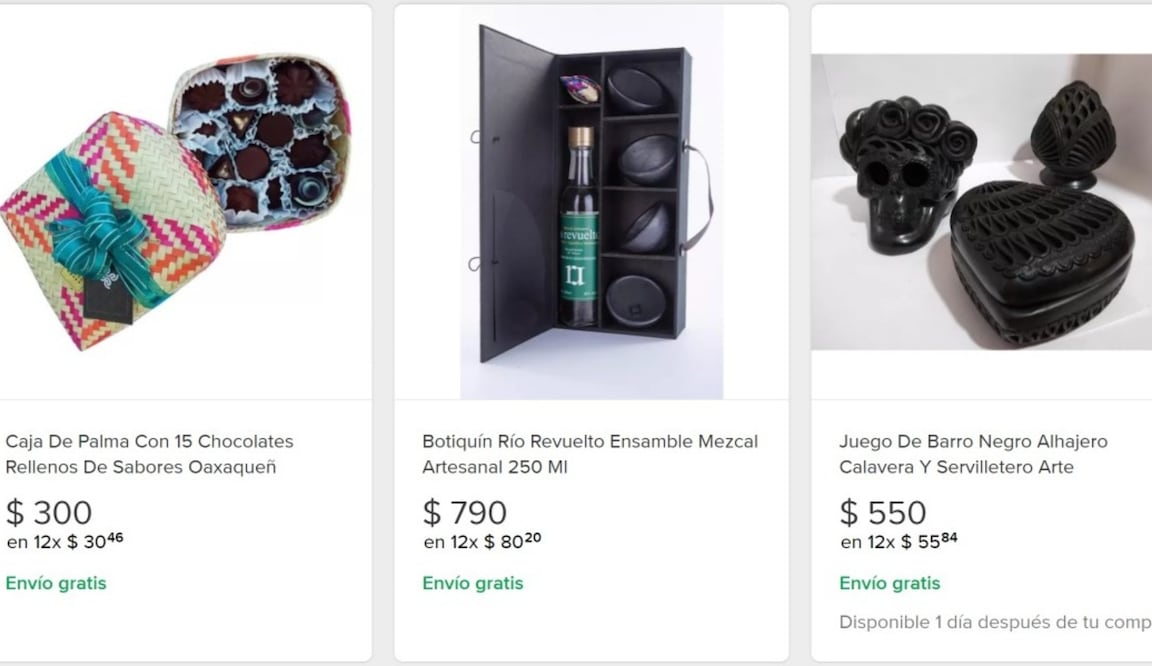Click the green-labeled mezcal bottle in the case
The image size is (1152, 666).
(579, 230)
